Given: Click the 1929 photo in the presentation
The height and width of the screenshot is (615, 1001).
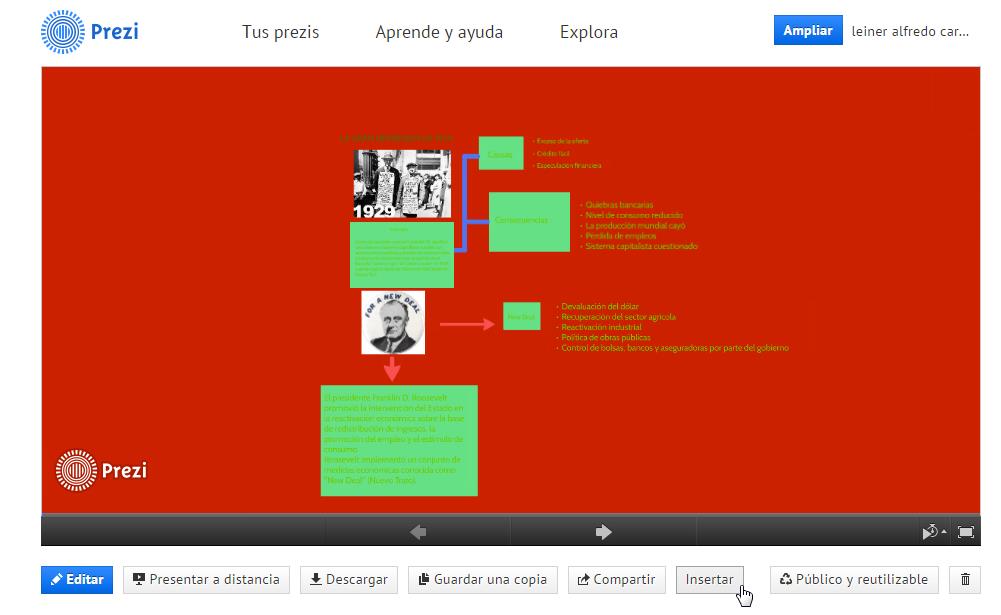Looking at the screenshot, I should tap(402, 184).
